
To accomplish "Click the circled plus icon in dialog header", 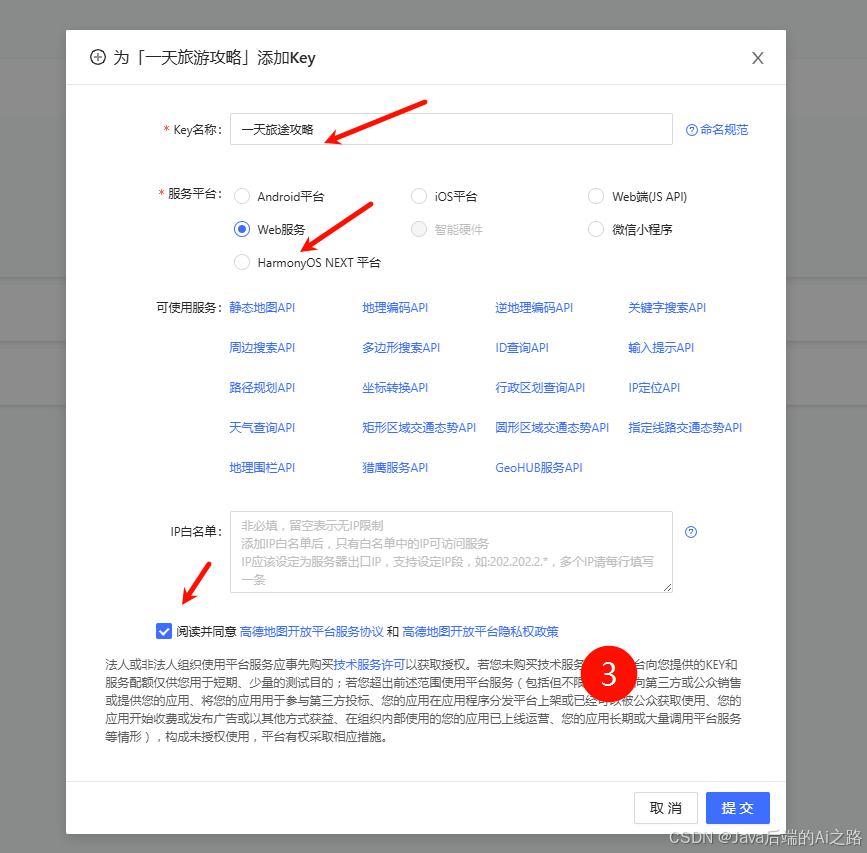I will [x=98, y=58].
